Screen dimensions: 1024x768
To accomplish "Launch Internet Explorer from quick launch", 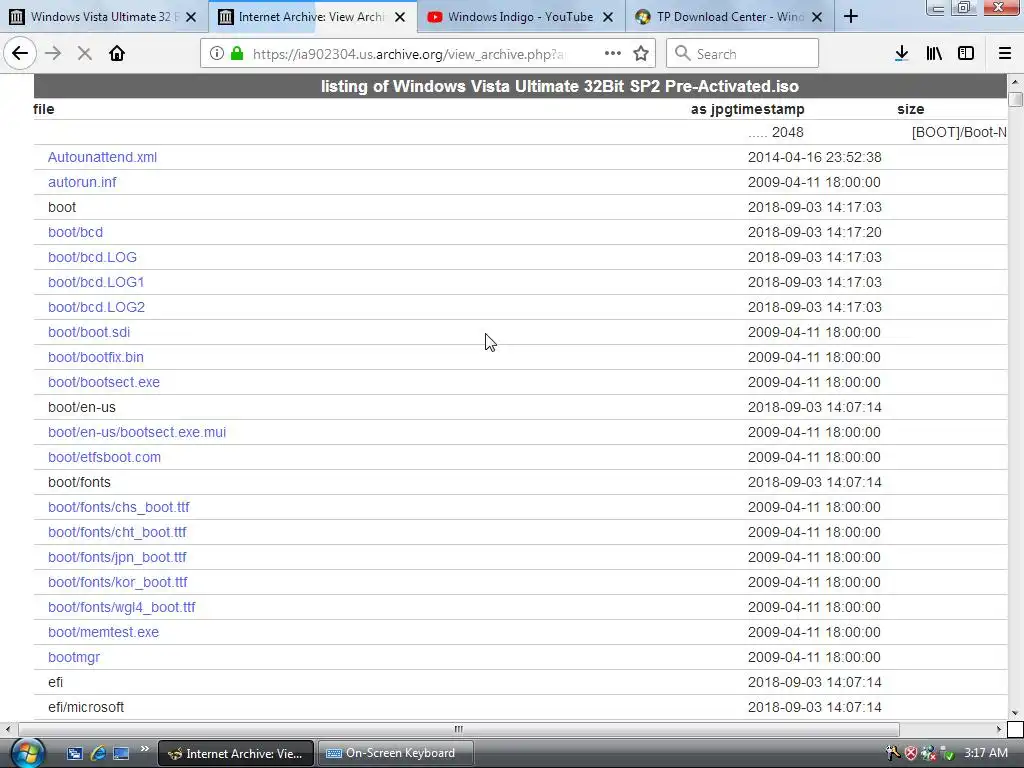I will pyautogui.click(x=98, y=753).
